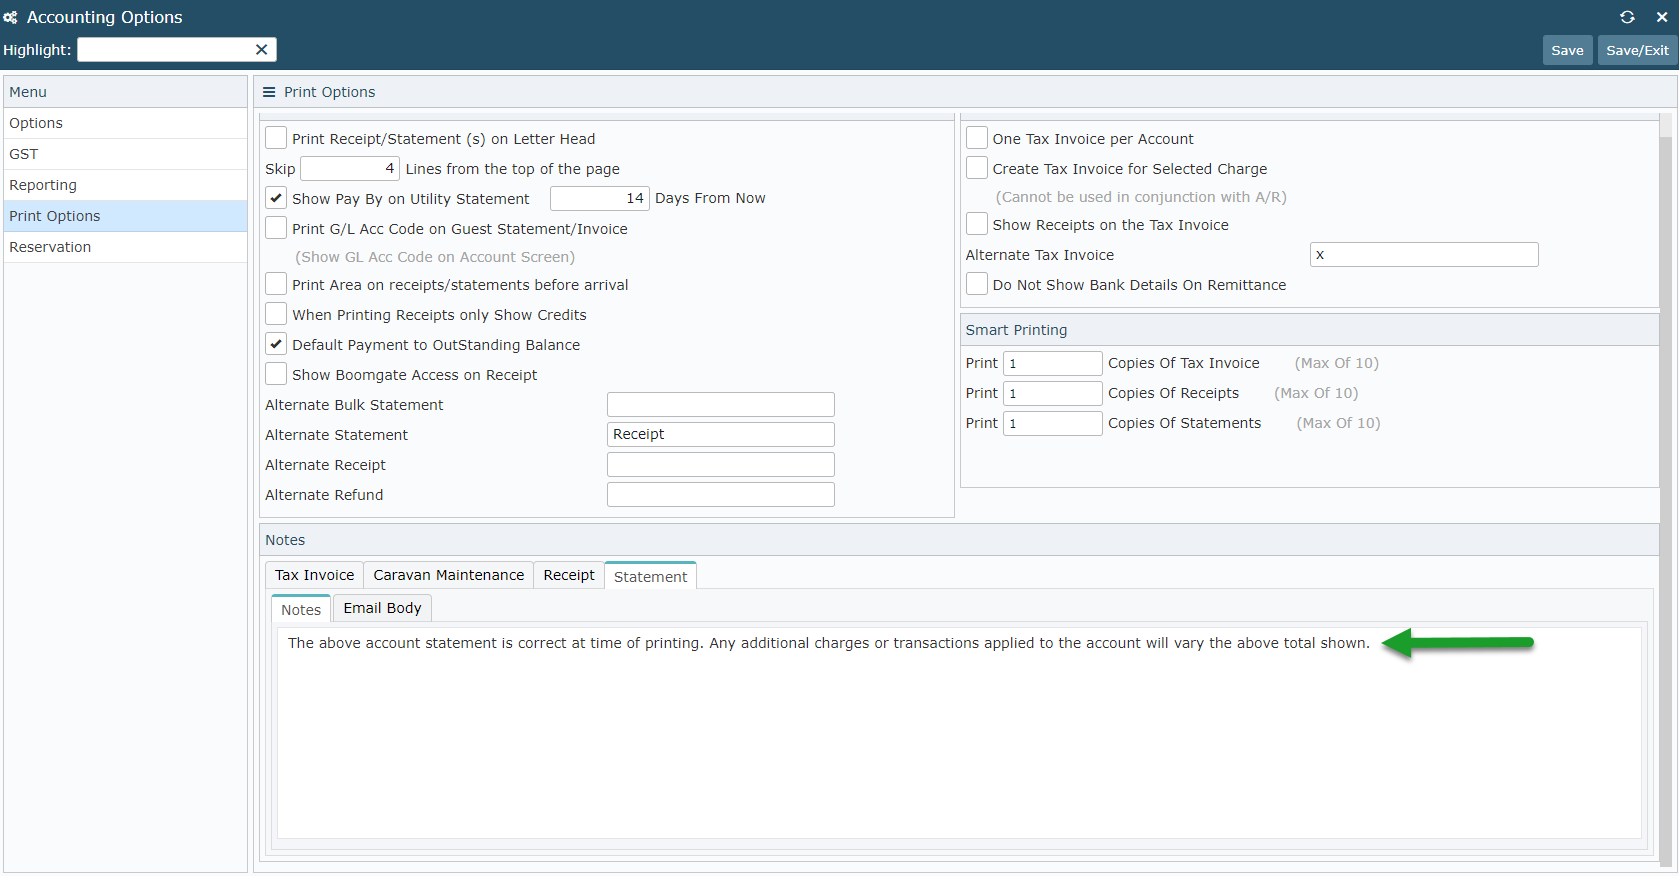Tick One Tax Invoice per Account
This screenshot has width=1679, height=876.
tap(977, 138)
